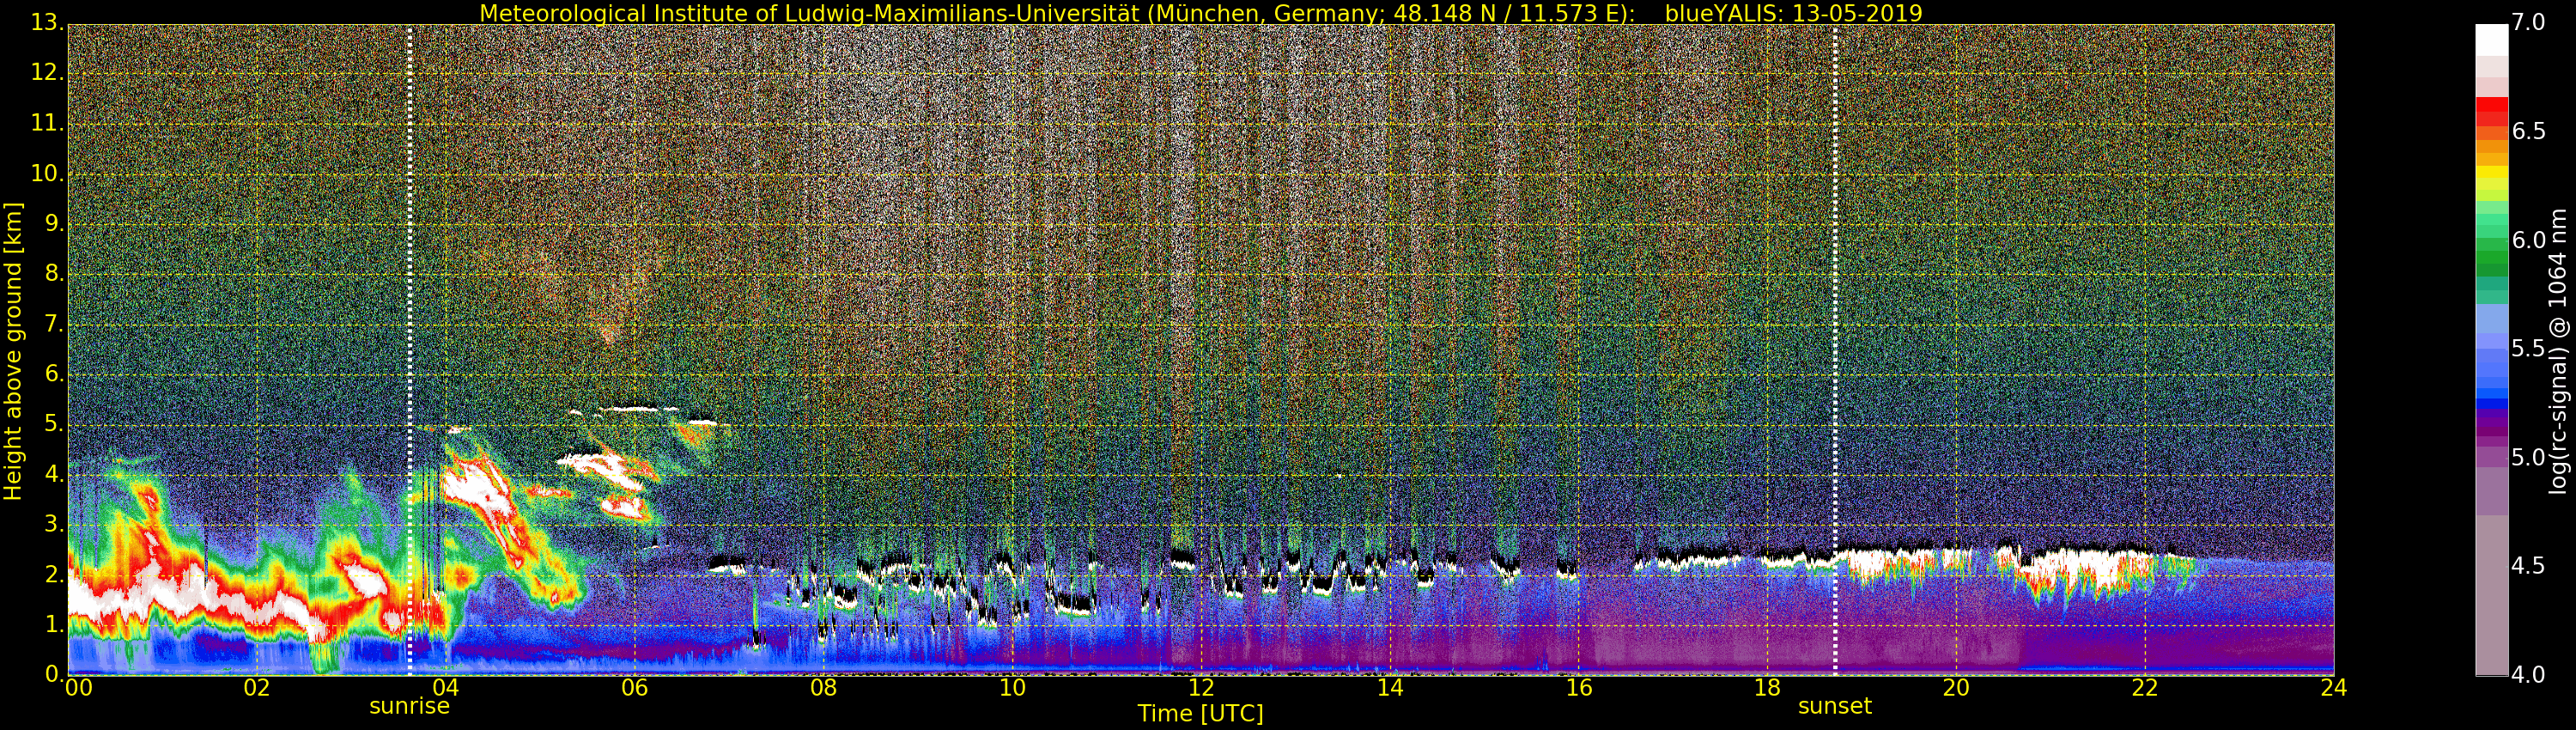Click the '11.' height axis tick label
This screenshot has width=2576, height=730.
tap(47, 123)
